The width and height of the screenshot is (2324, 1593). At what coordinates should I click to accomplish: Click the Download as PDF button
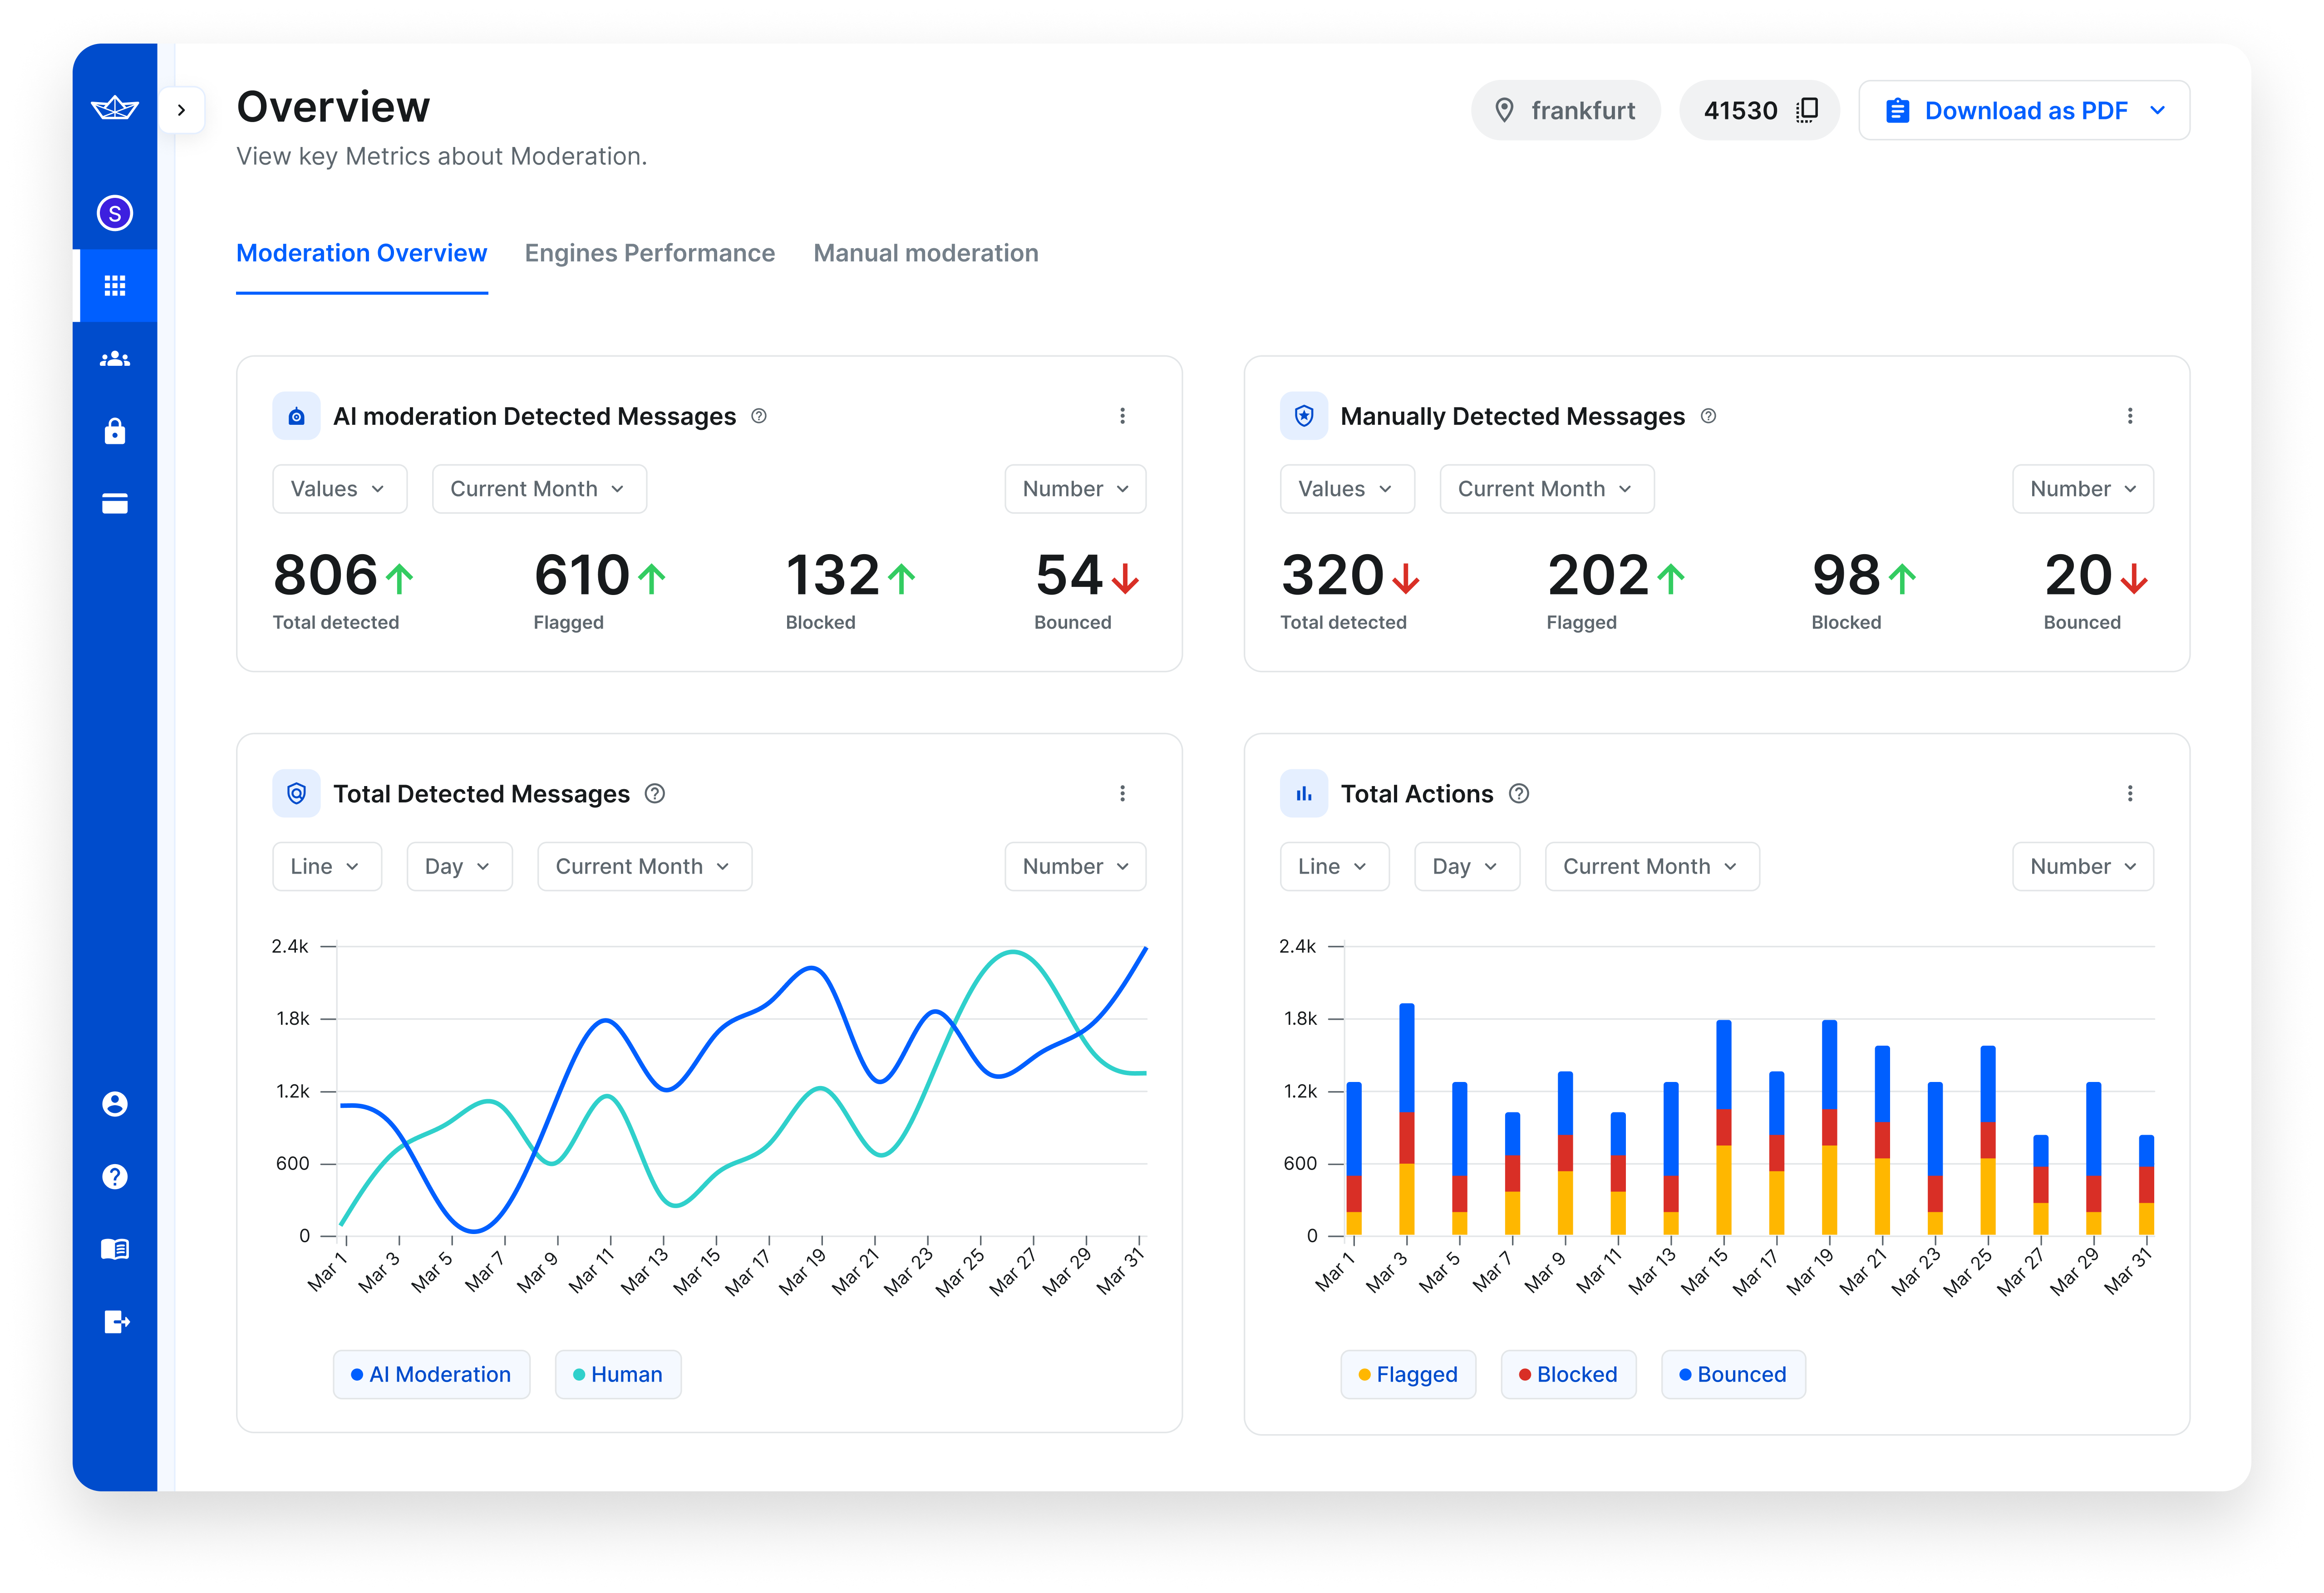click(x=2023, y=110)
